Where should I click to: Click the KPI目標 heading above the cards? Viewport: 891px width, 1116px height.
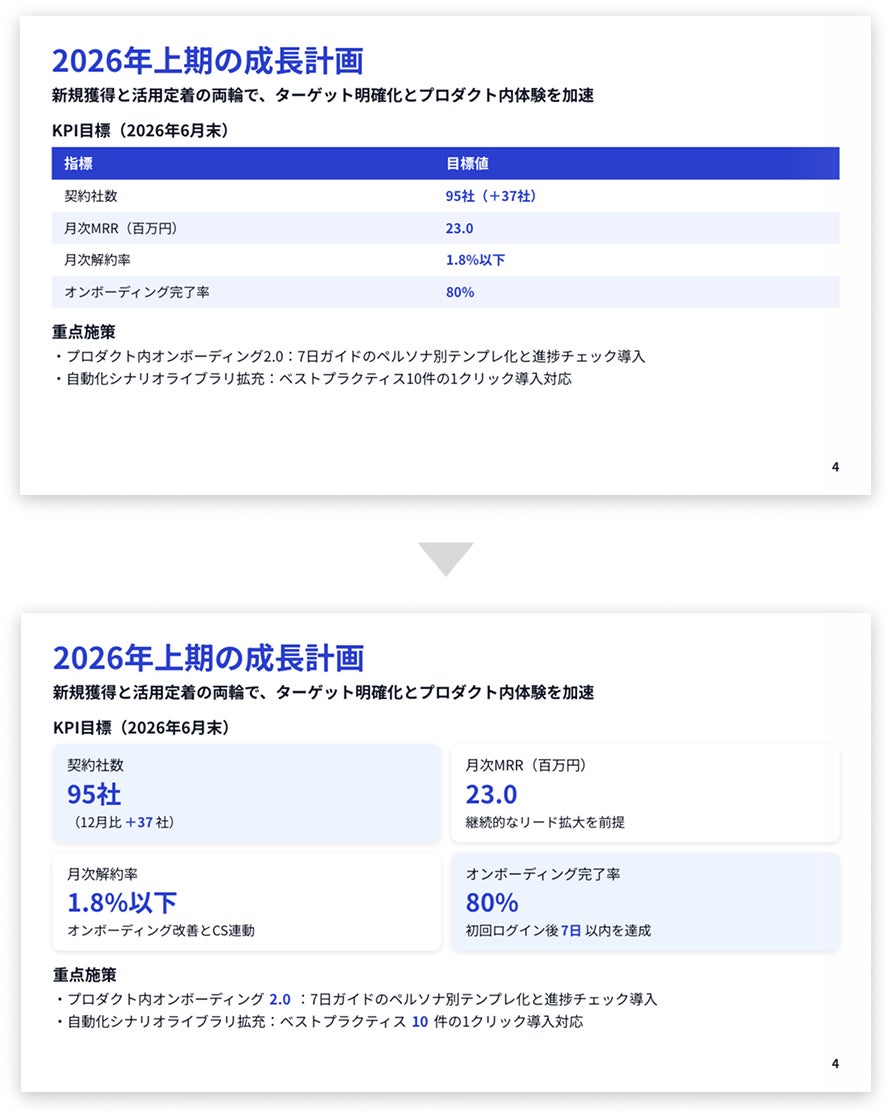pos(141,727)
